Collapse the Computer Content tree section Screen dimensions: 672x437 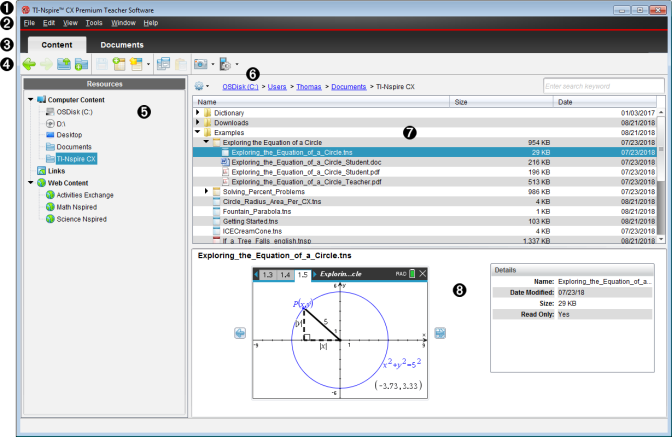(29, 100)
